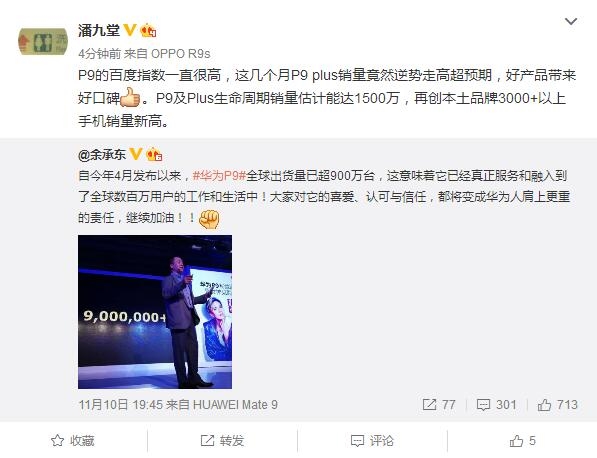This screenshot has width=597, height=458.
Task: Click the V badge beside 余承东
Action: (136, 154)
